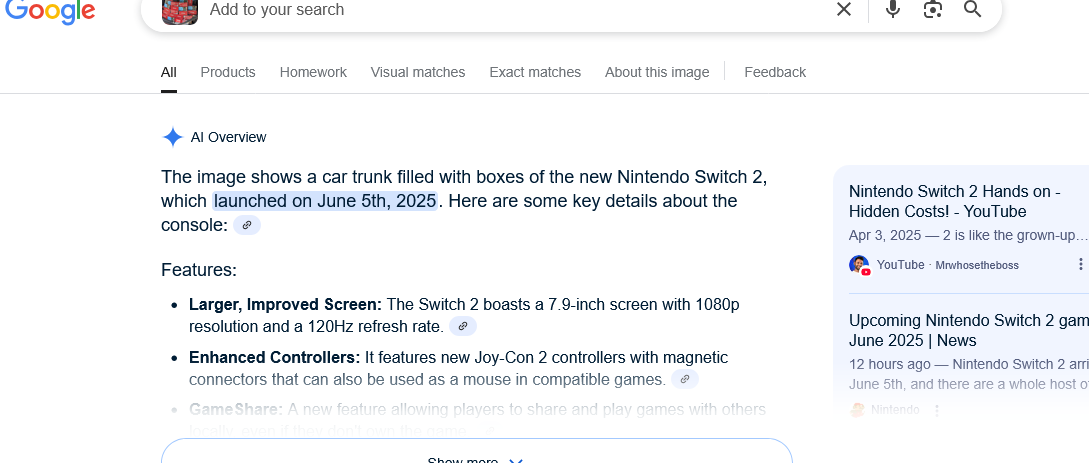The image size is (1089, 463).
Task: Go to the About this image tab
Action: coord(657,72)
